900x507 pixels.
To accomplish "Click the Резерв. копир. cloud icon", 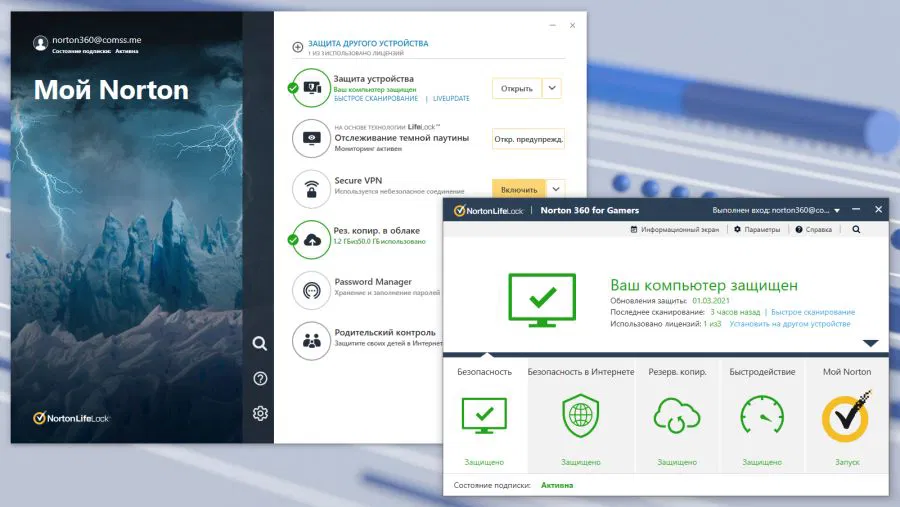I will tap(677, 415).
